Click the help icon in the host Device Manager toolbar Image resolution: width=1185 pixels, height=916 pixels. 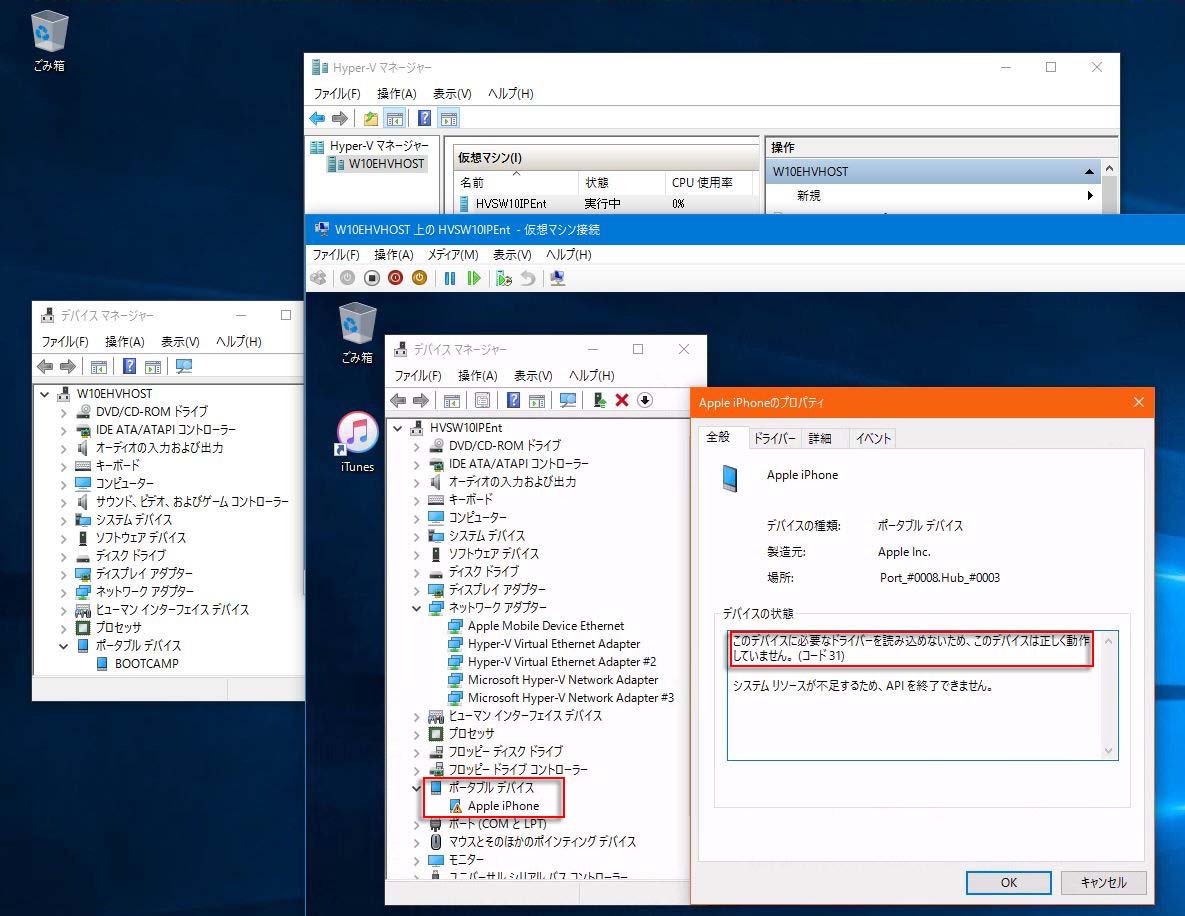point(129,367)
